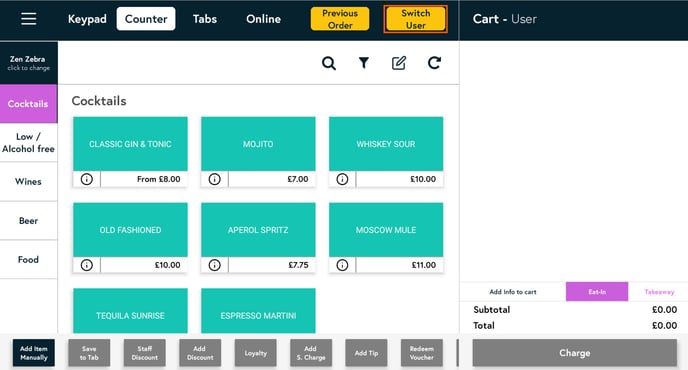Click Add Info to cart
Image resolution: width=688 pixels, height=370 pixels.
pos(512,292)
